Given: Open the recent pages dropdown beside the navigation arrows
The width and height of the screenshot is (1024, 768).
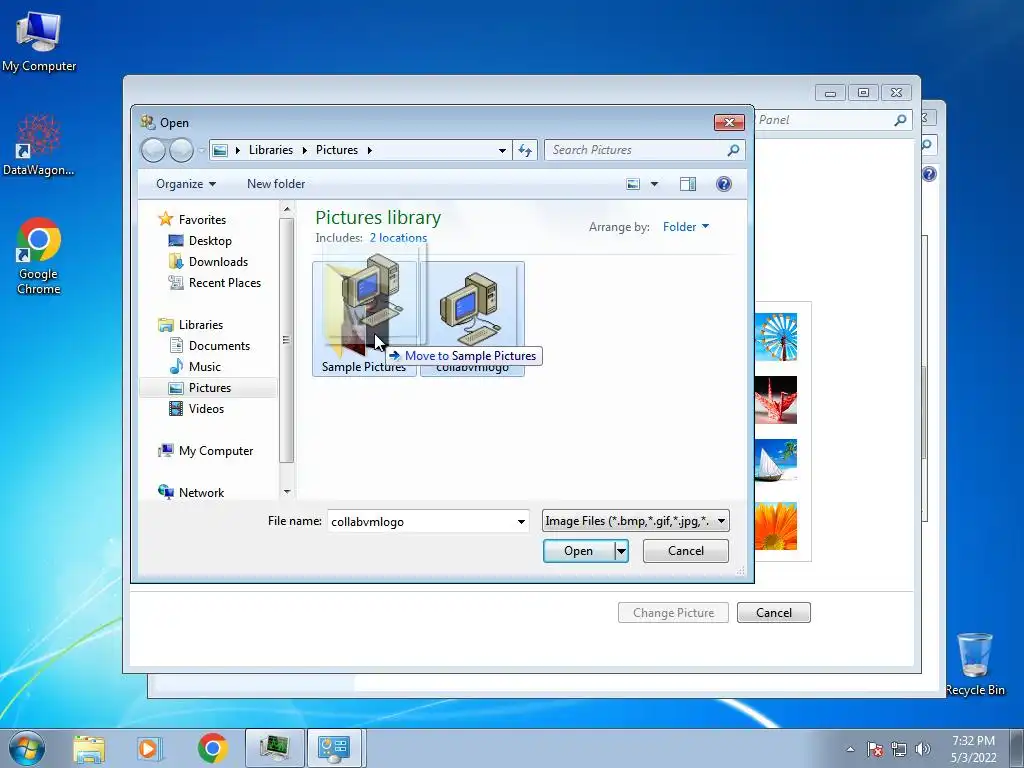Looking at the screenshot, I should tap(201, 151).
